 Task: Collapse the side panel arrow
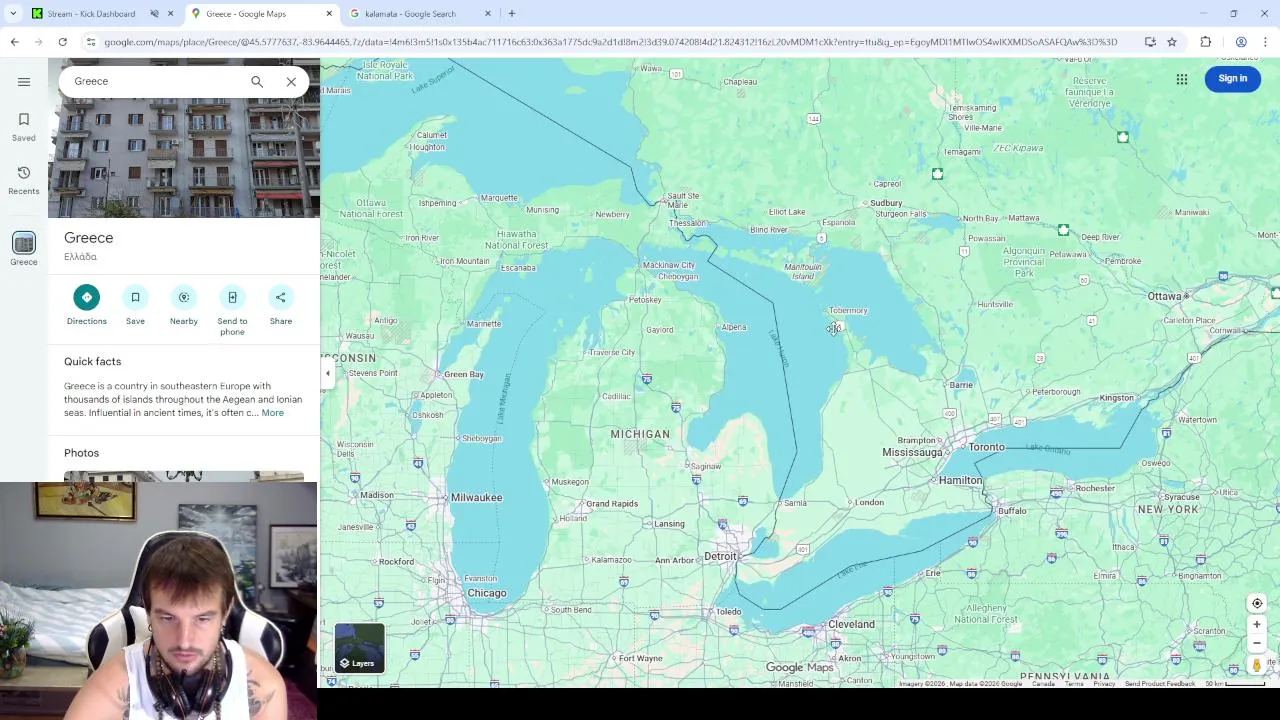pyautogui.click(x=327, y=373)
